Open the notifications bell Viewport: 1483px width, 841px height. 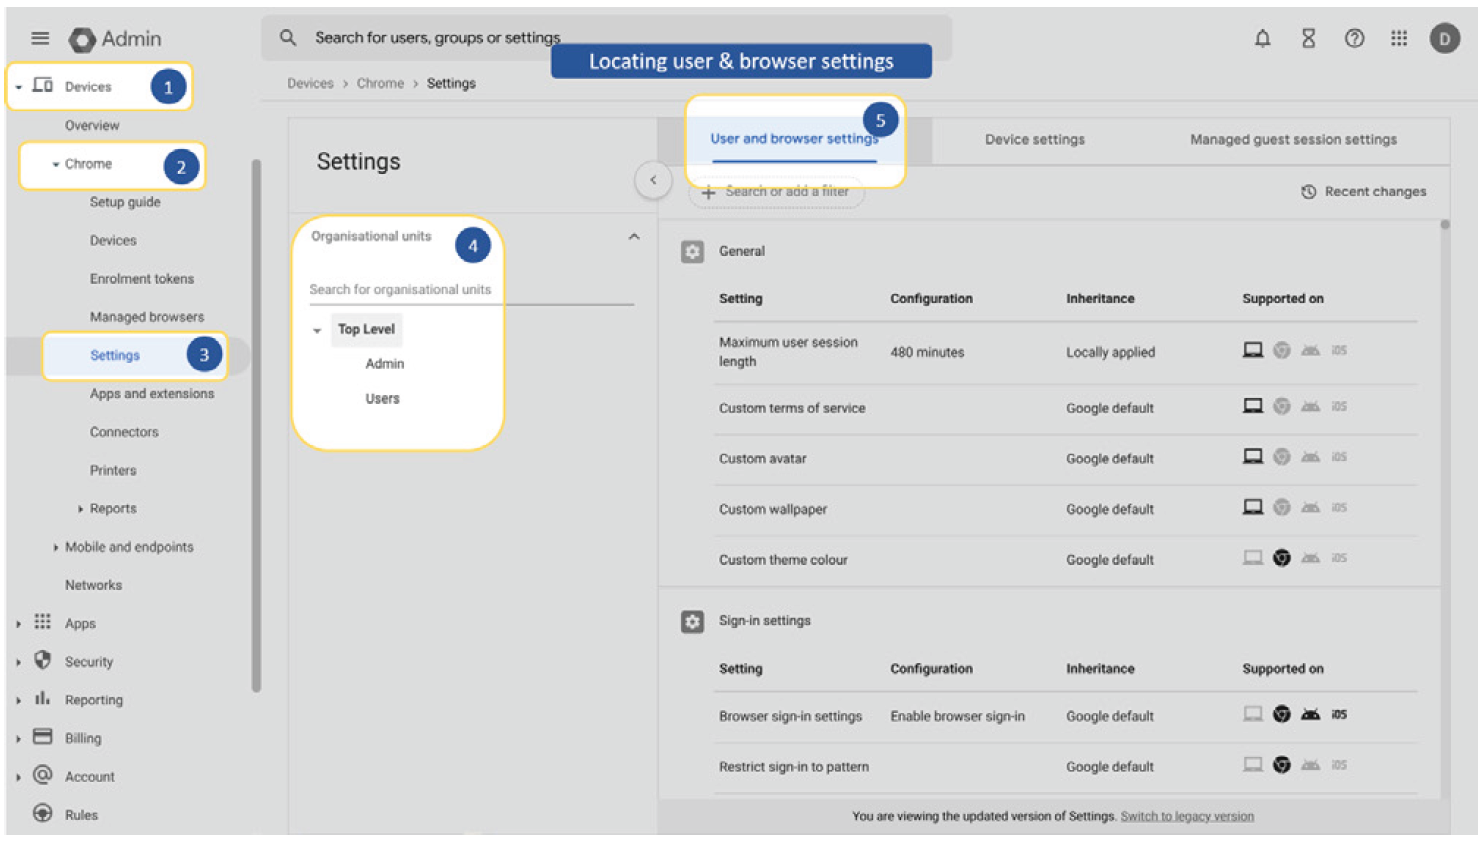[x=1263, y=38]
